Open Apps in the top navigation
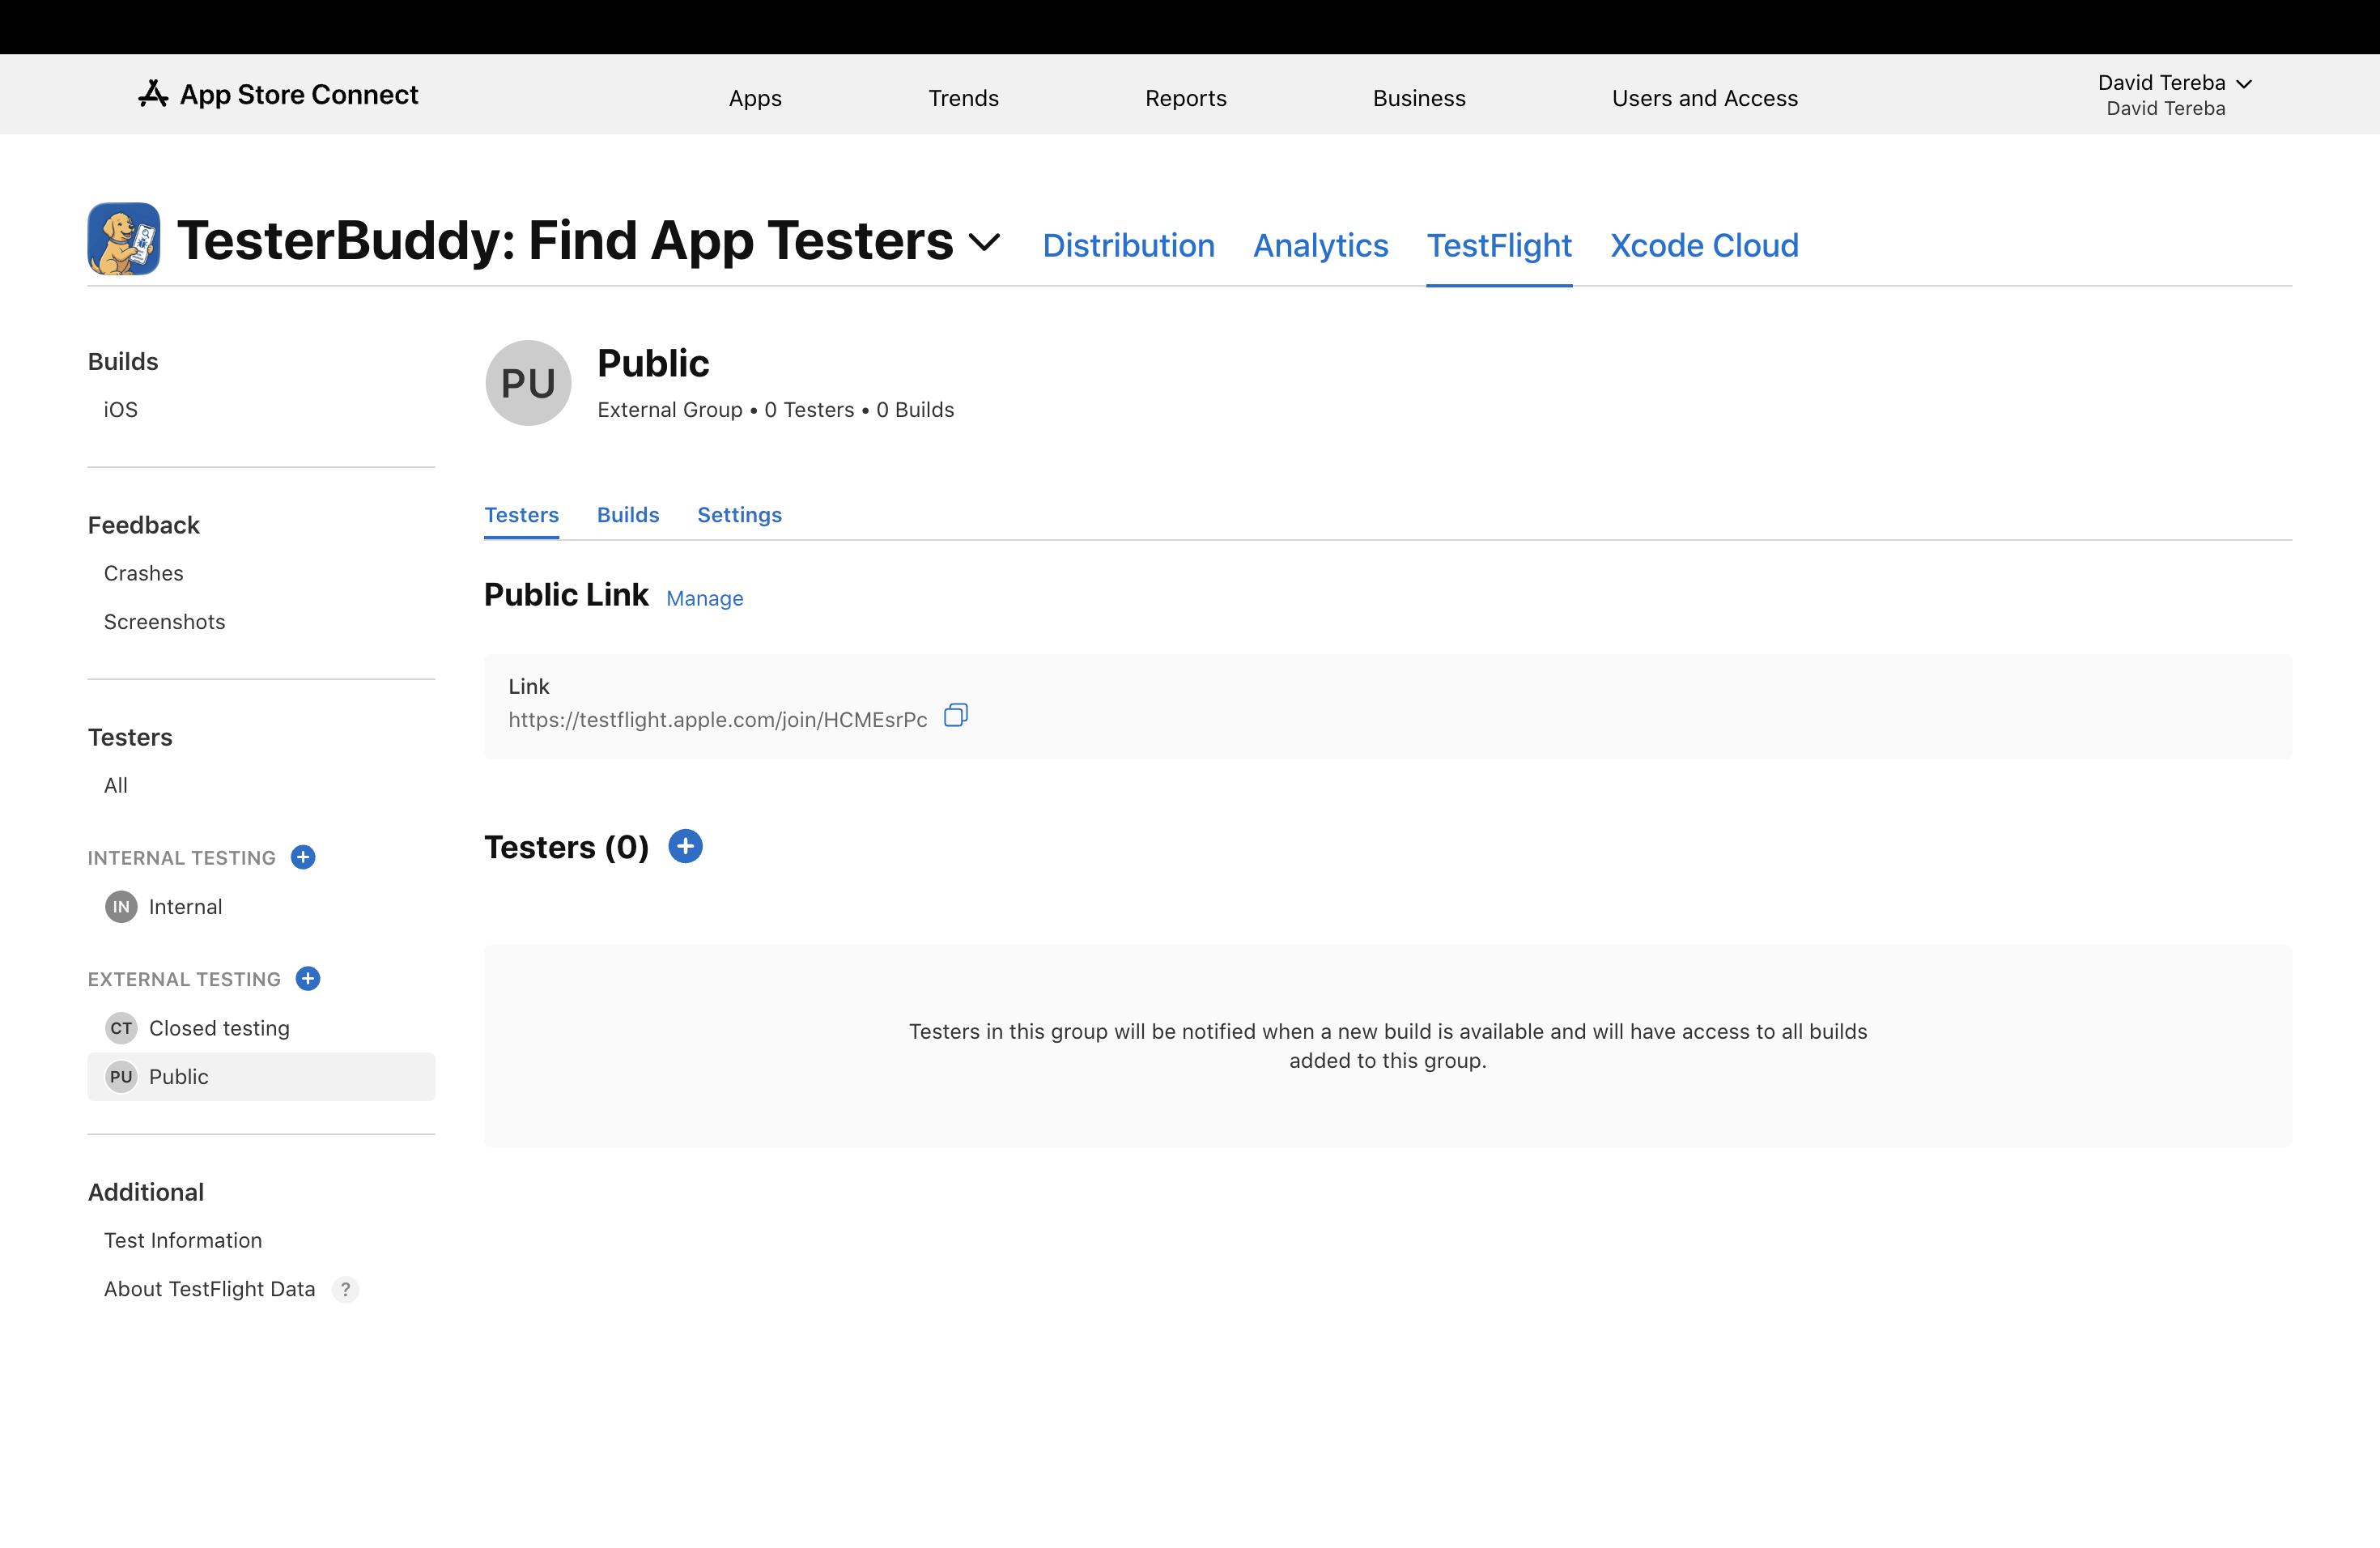 (755, 98)
